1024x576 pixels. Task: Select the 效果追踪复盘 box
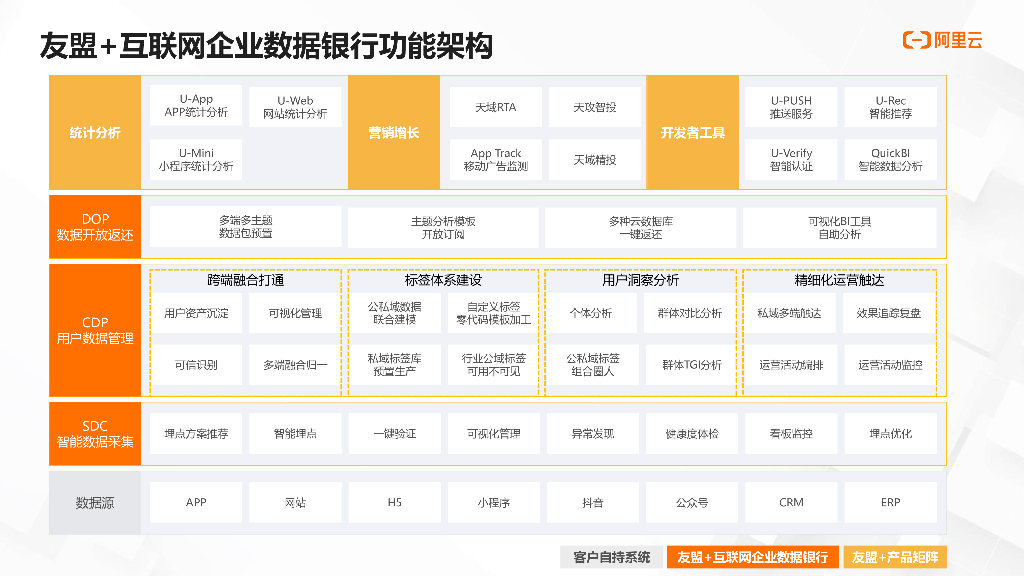[x=889, y=313]
